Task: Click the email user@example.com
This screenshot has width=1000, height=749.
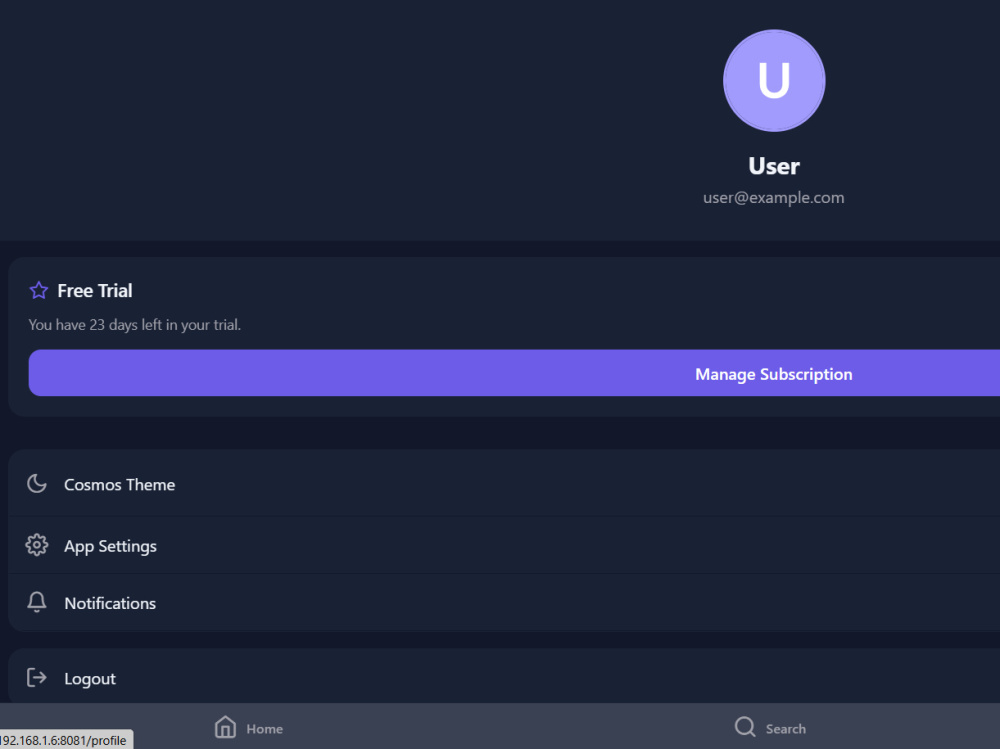Action: pyautogui.click(x=774, y=198)
